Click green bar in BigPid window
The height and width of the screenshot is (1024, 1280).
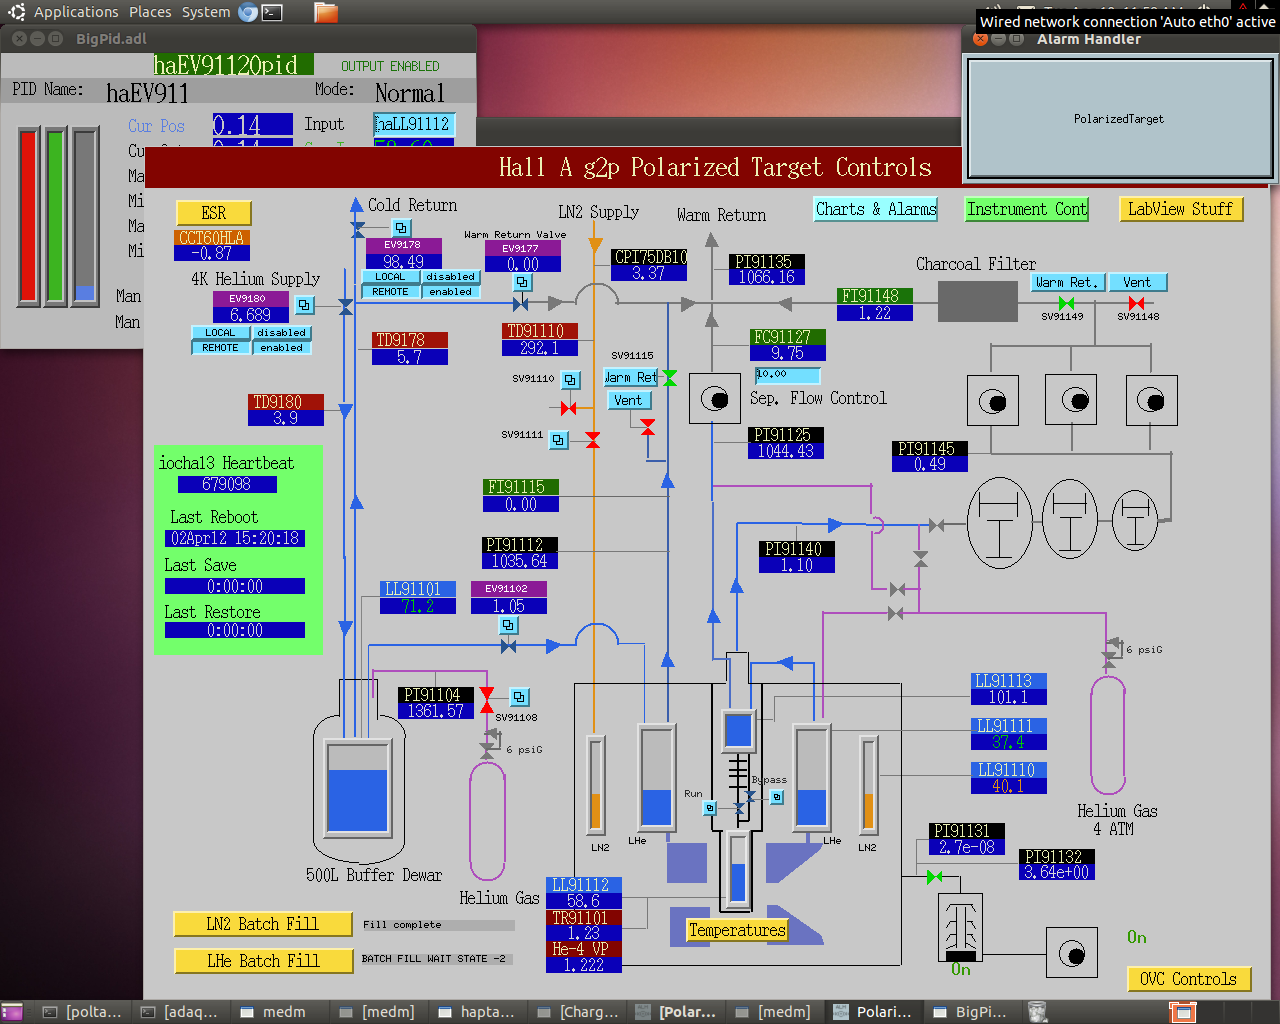click(x=55, y=215)
